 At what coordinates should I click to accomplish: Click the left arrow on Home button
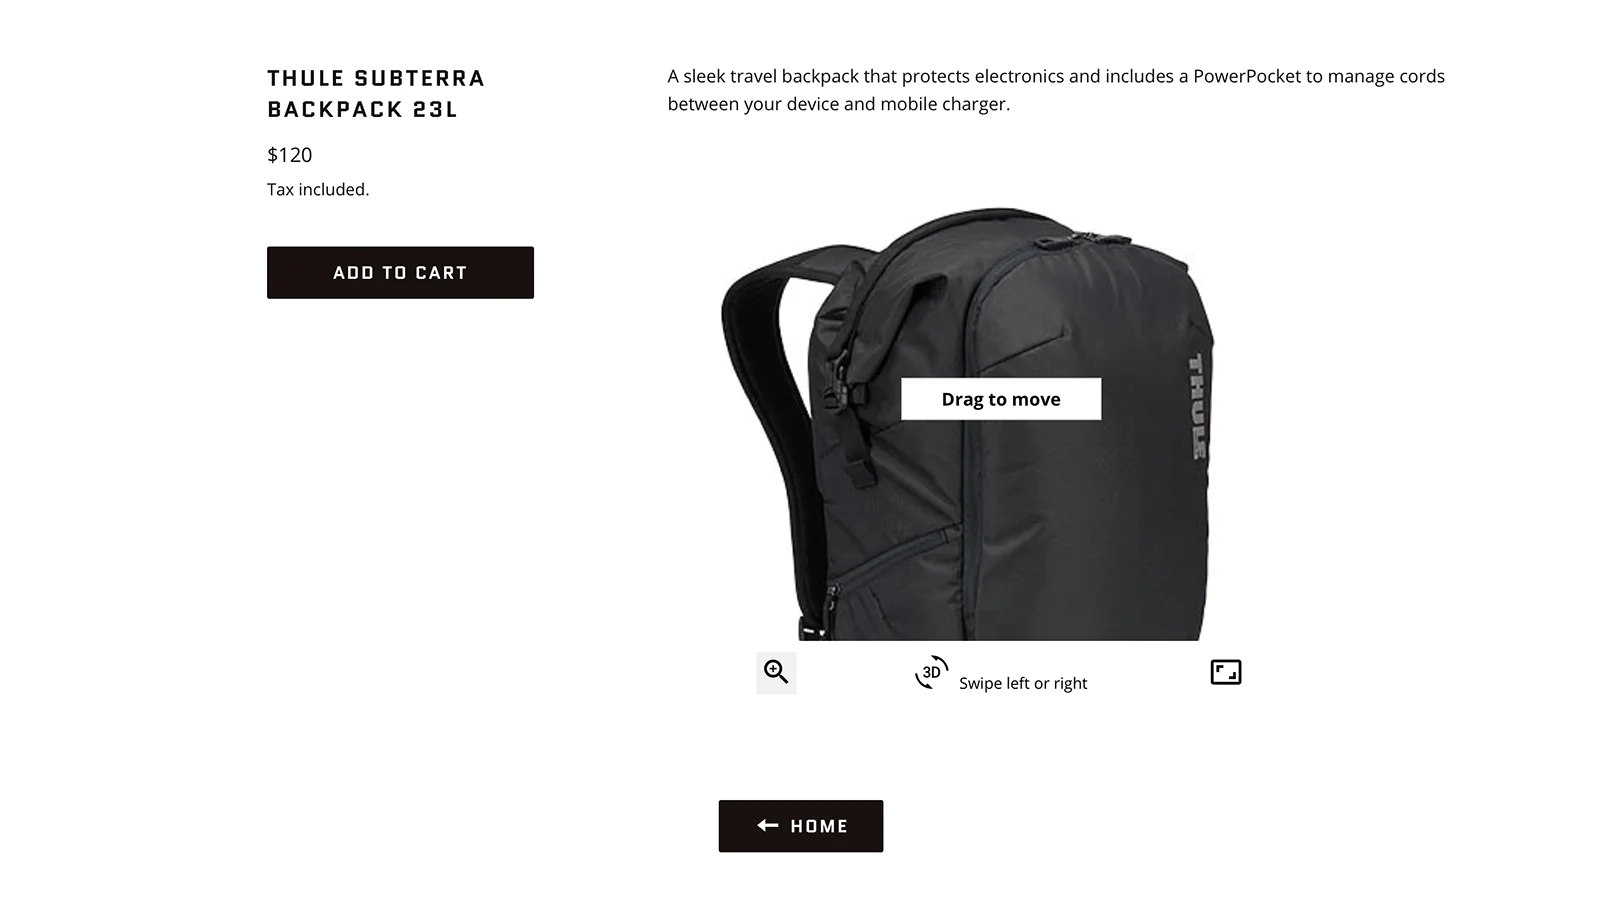pos(768,825)
